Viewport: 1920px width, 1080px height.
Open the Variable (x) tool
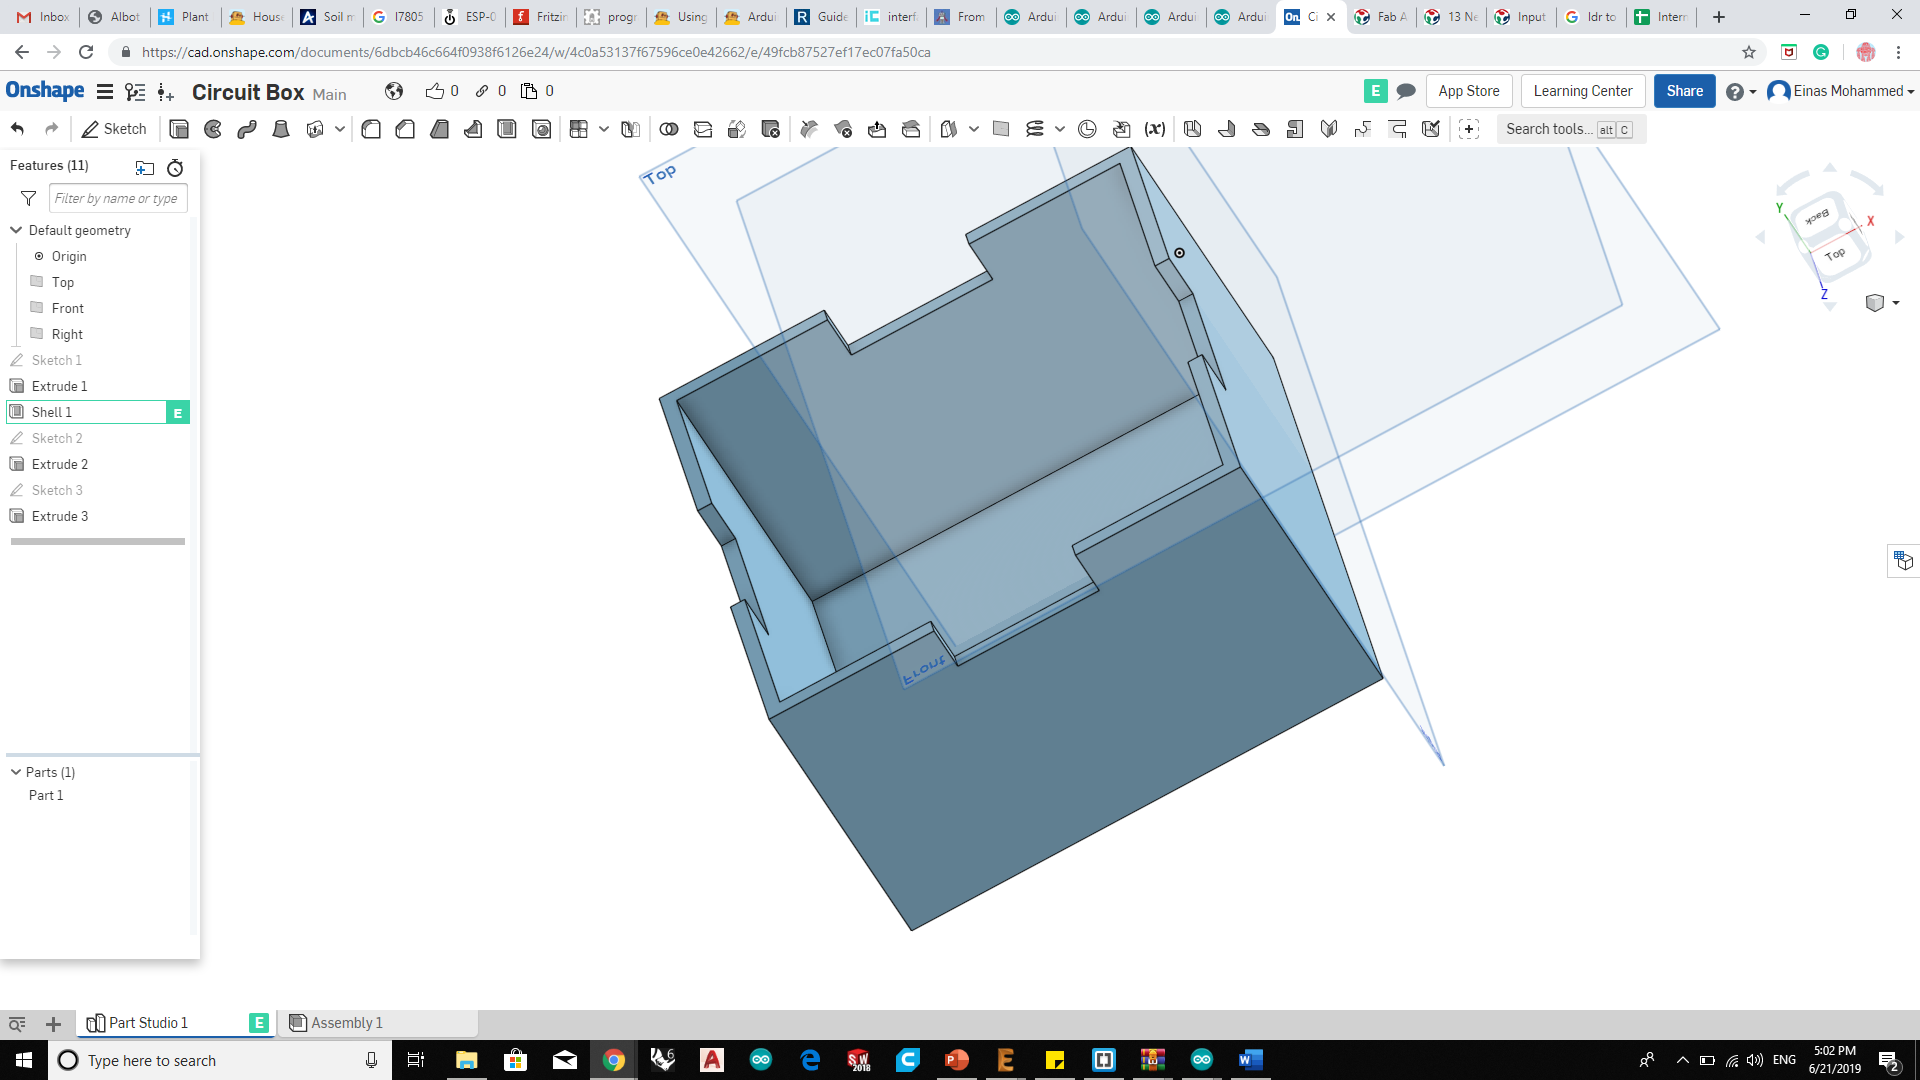(1155, 129)
